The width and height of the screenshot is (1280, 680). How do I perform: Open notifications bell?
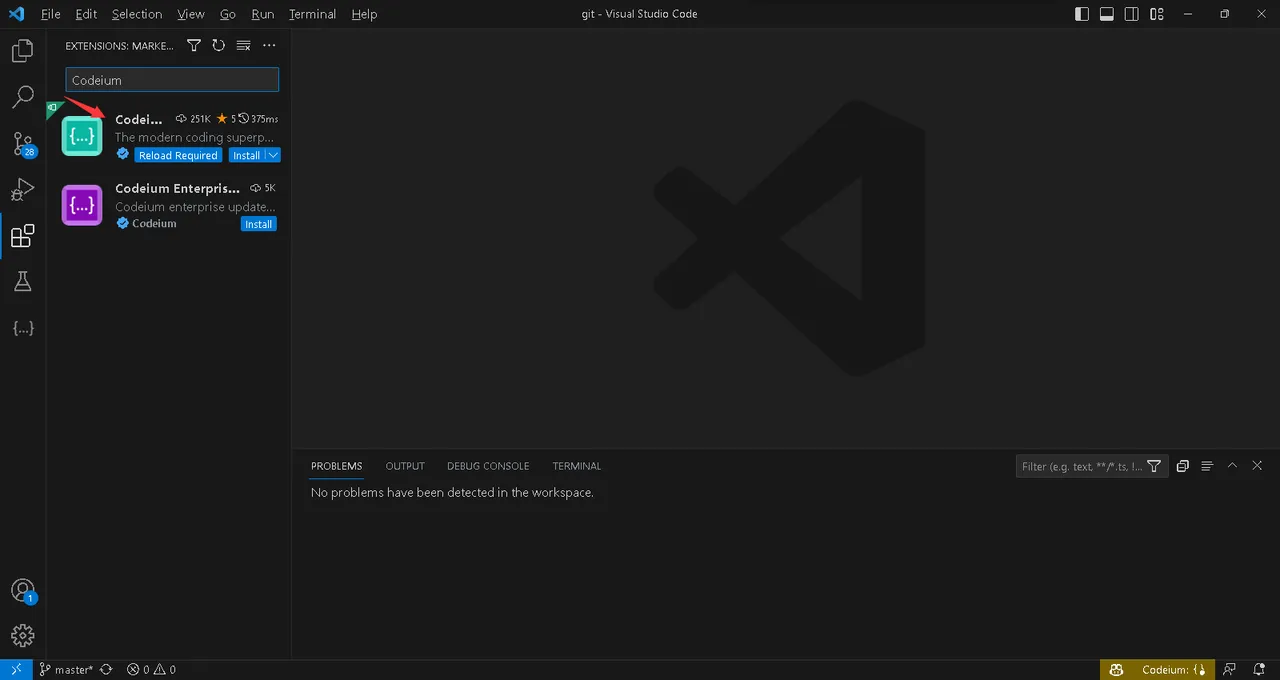tap(1259, 670)
